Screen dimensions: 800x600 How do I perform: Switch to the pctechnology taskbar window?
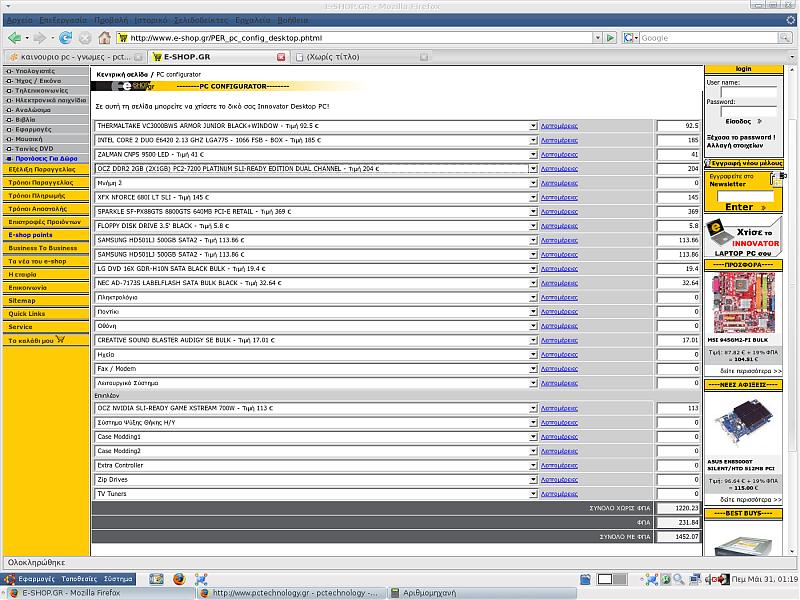(290, 593)
